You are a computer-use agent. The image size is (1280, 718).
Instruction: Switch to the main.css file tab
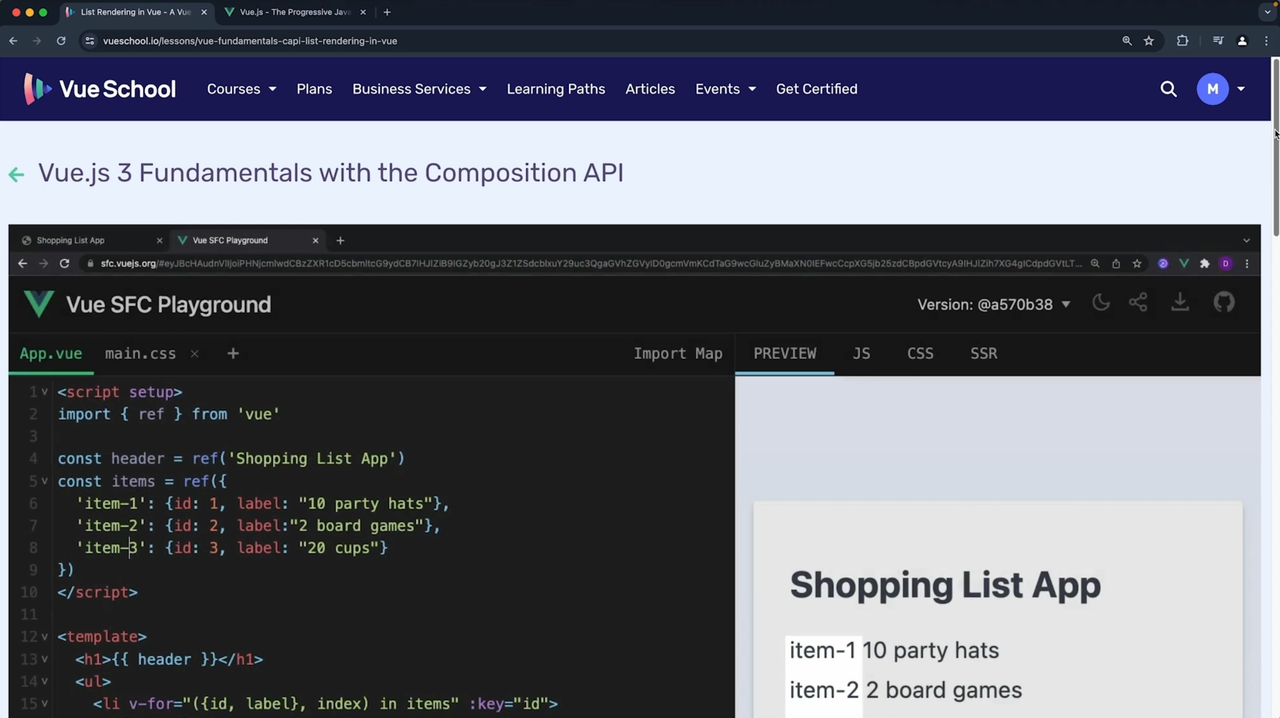140,353
